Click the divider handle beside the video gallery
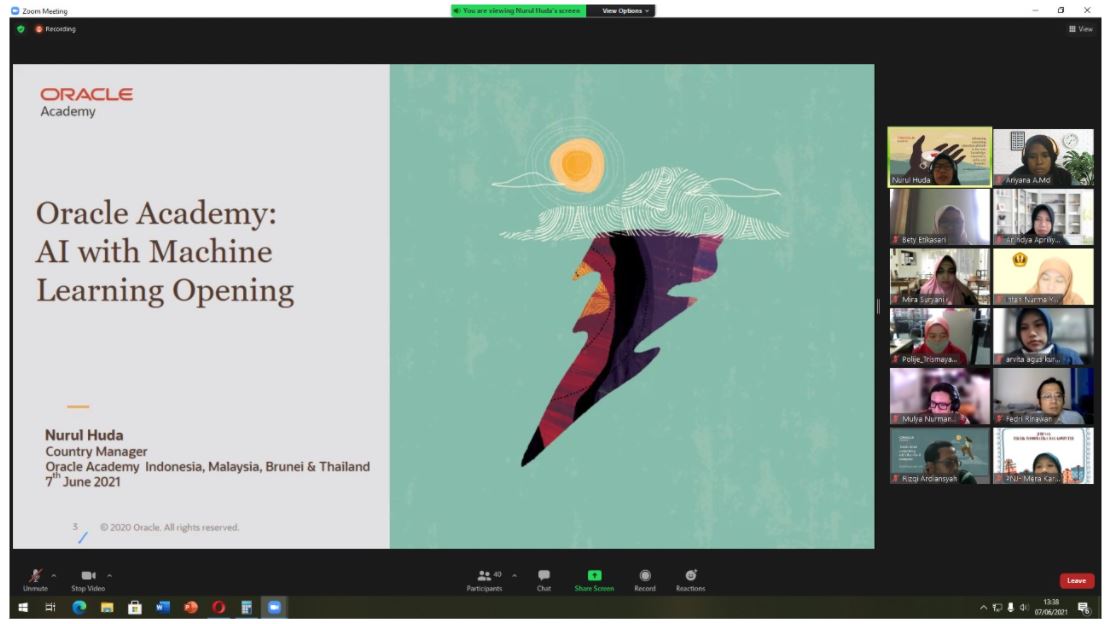 click(x=879, y=307)
